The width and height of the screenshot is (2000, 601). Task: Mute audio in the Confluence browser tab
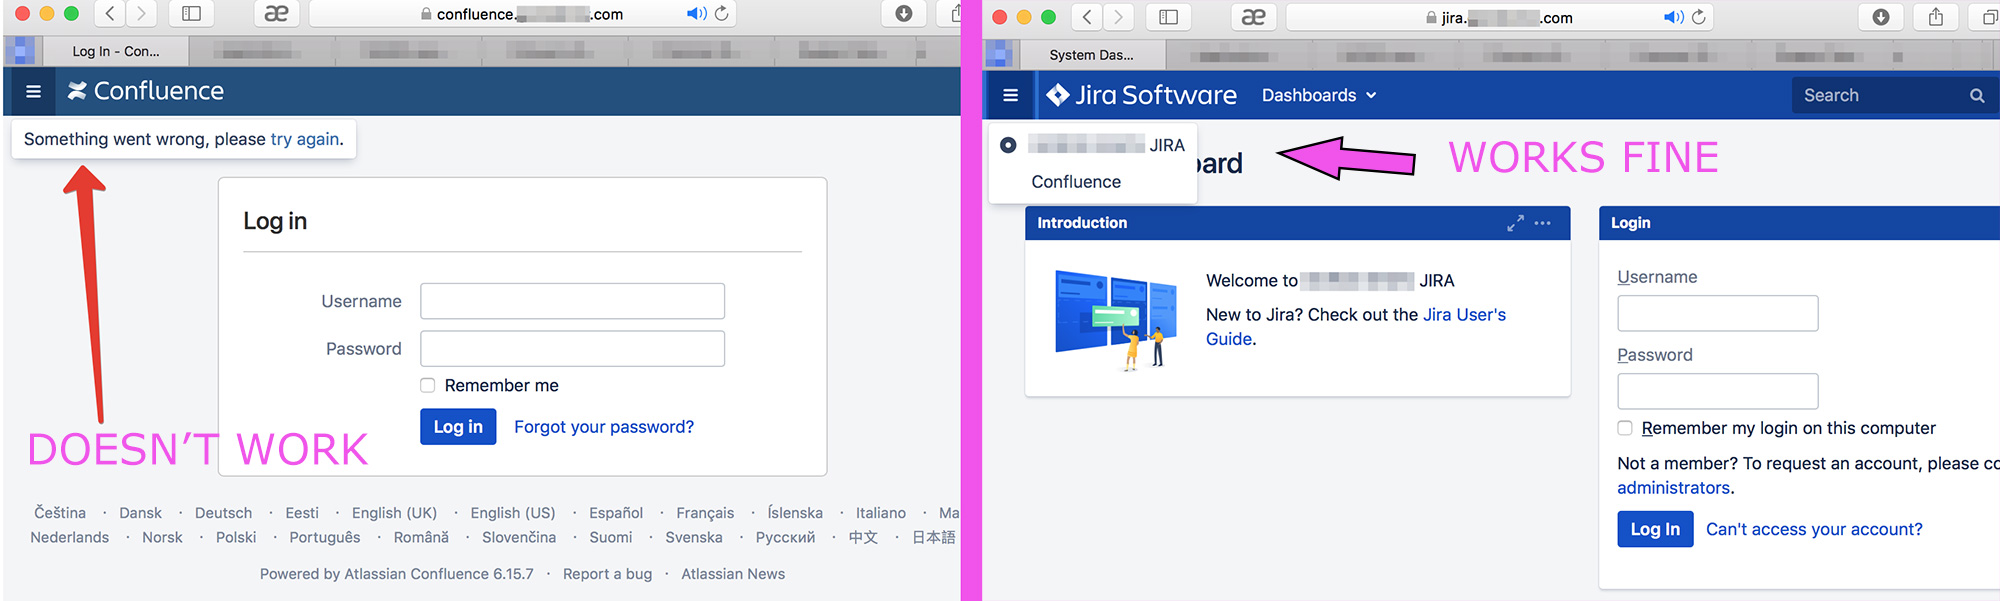point(696,14)
